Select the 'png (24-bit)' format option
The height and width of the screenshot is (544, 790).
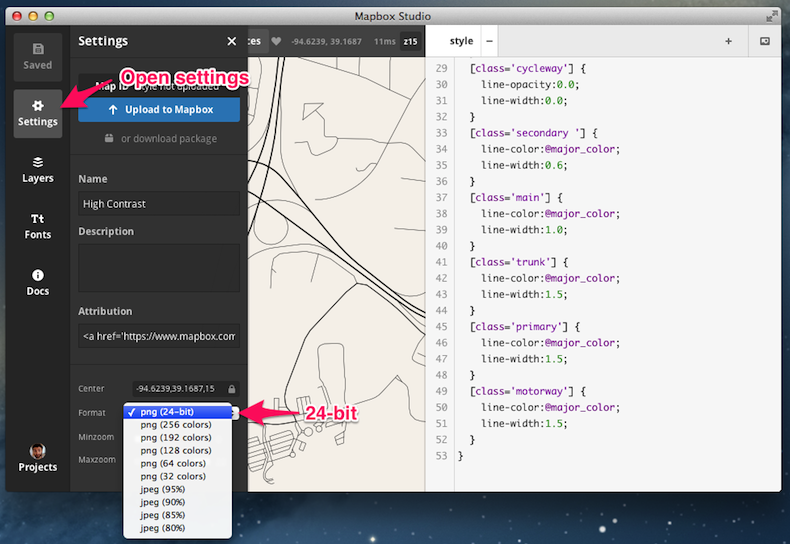(x=177, y=412)
